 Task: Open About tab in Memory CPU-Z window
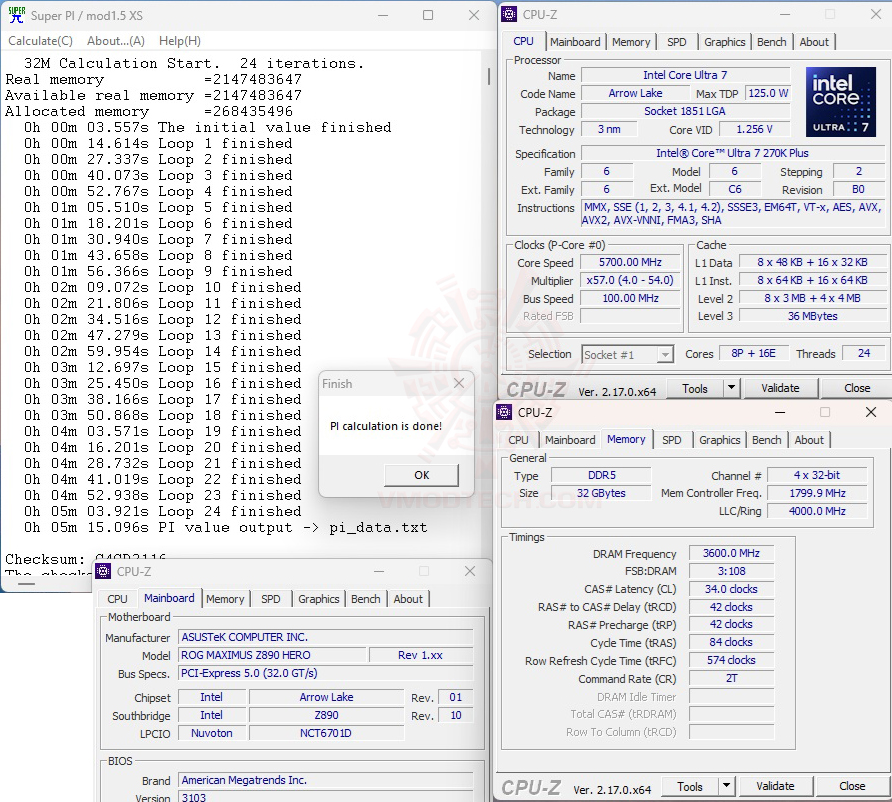(x=809, y=440)
